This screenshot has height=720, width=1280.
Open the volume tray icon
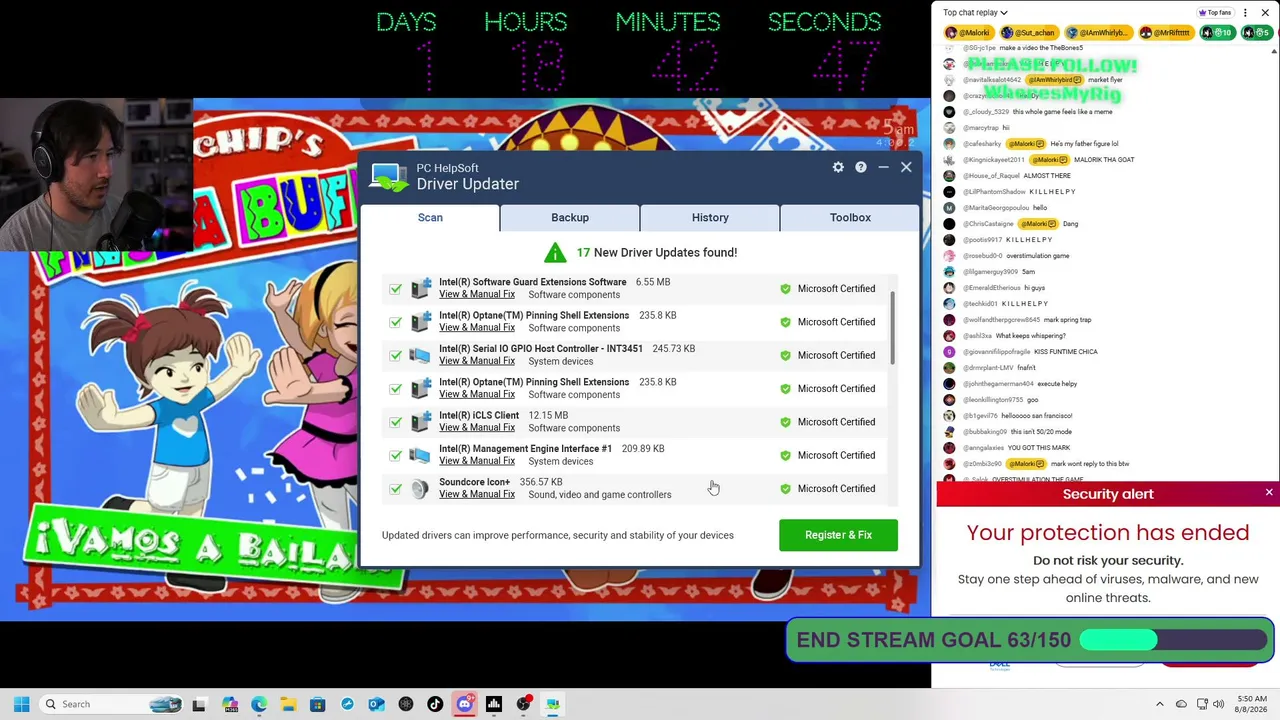tap(1218, 704)
